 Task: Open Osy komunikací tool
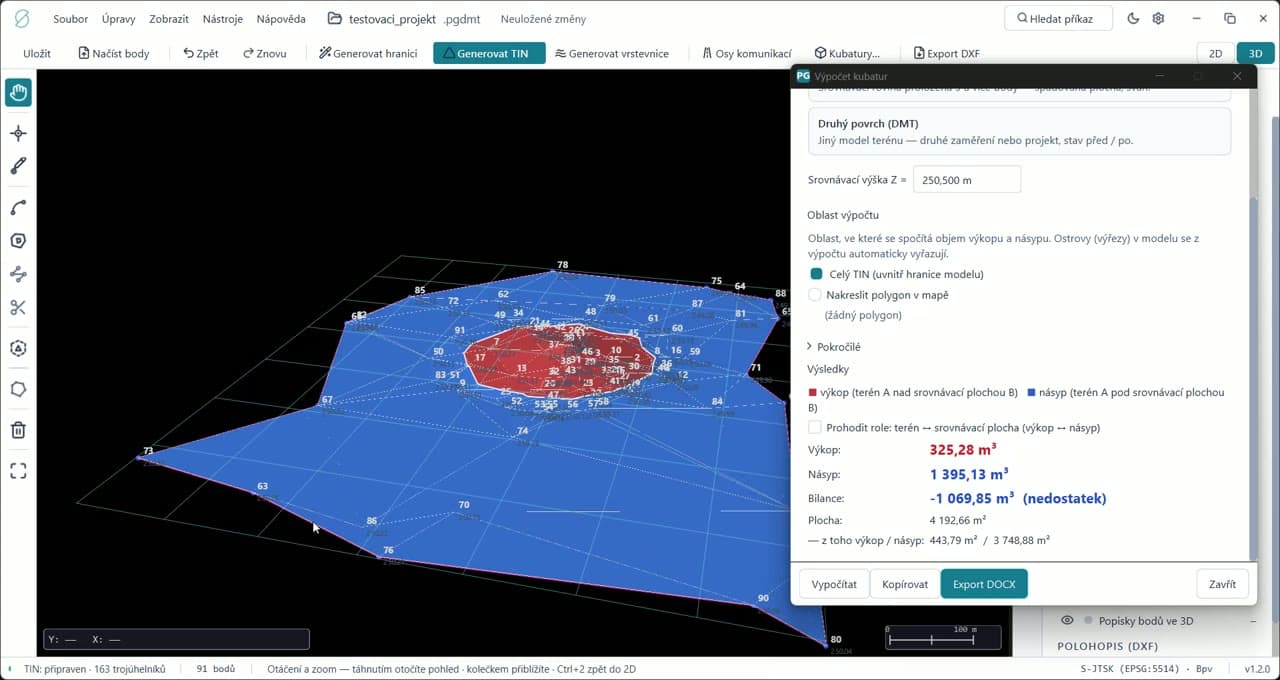[747, 53]
